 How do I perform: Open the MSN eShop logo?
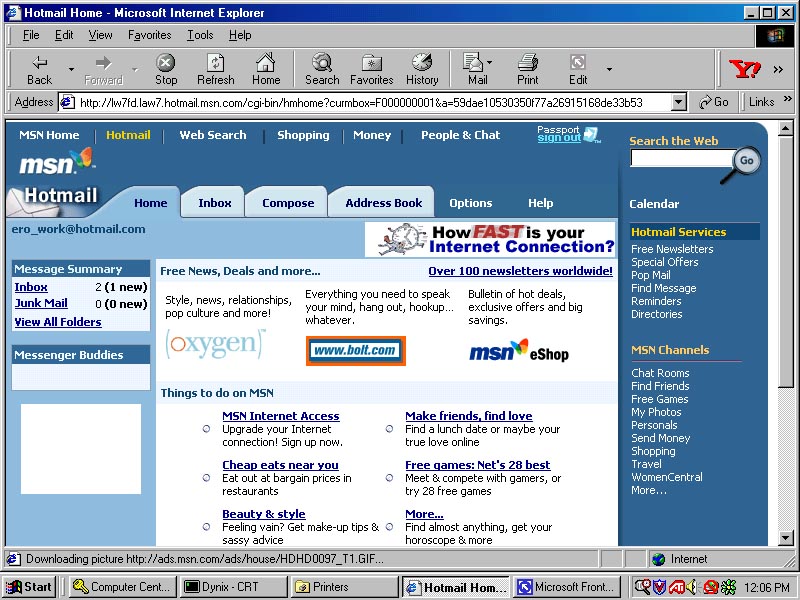coord(519,351)
